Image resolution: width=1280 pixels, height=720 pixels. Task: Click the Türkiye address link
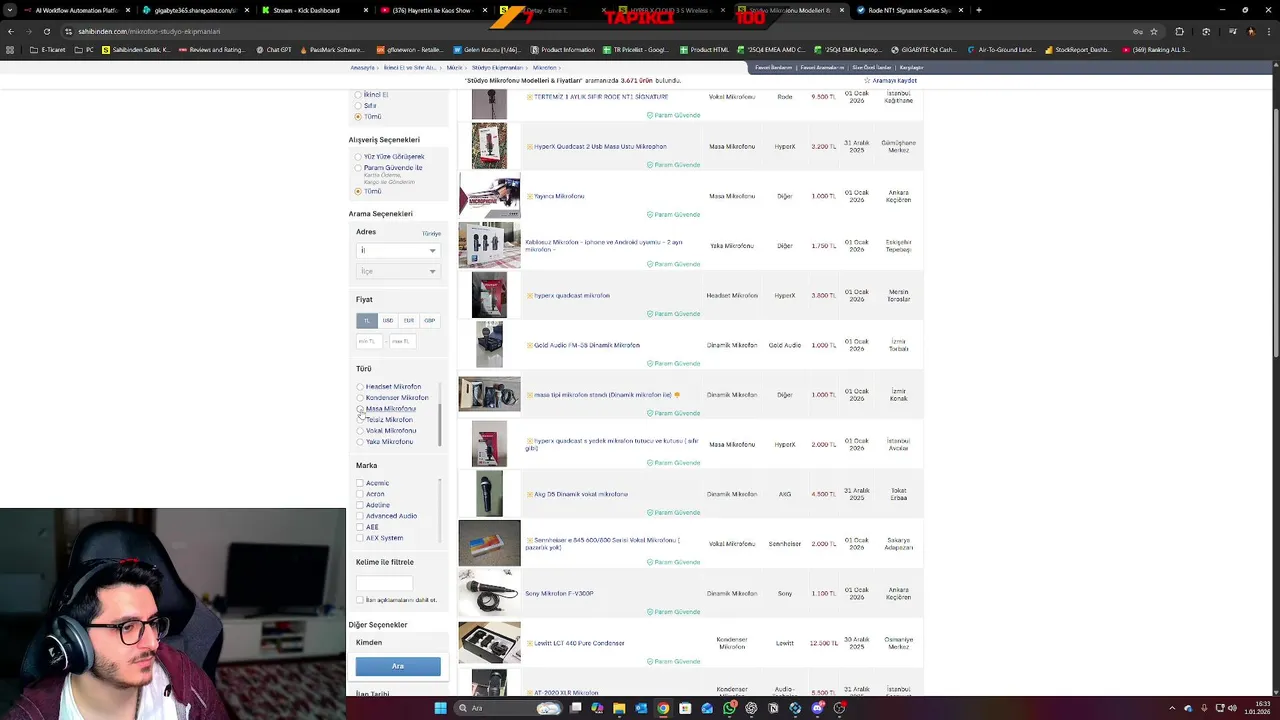[431, 233]
